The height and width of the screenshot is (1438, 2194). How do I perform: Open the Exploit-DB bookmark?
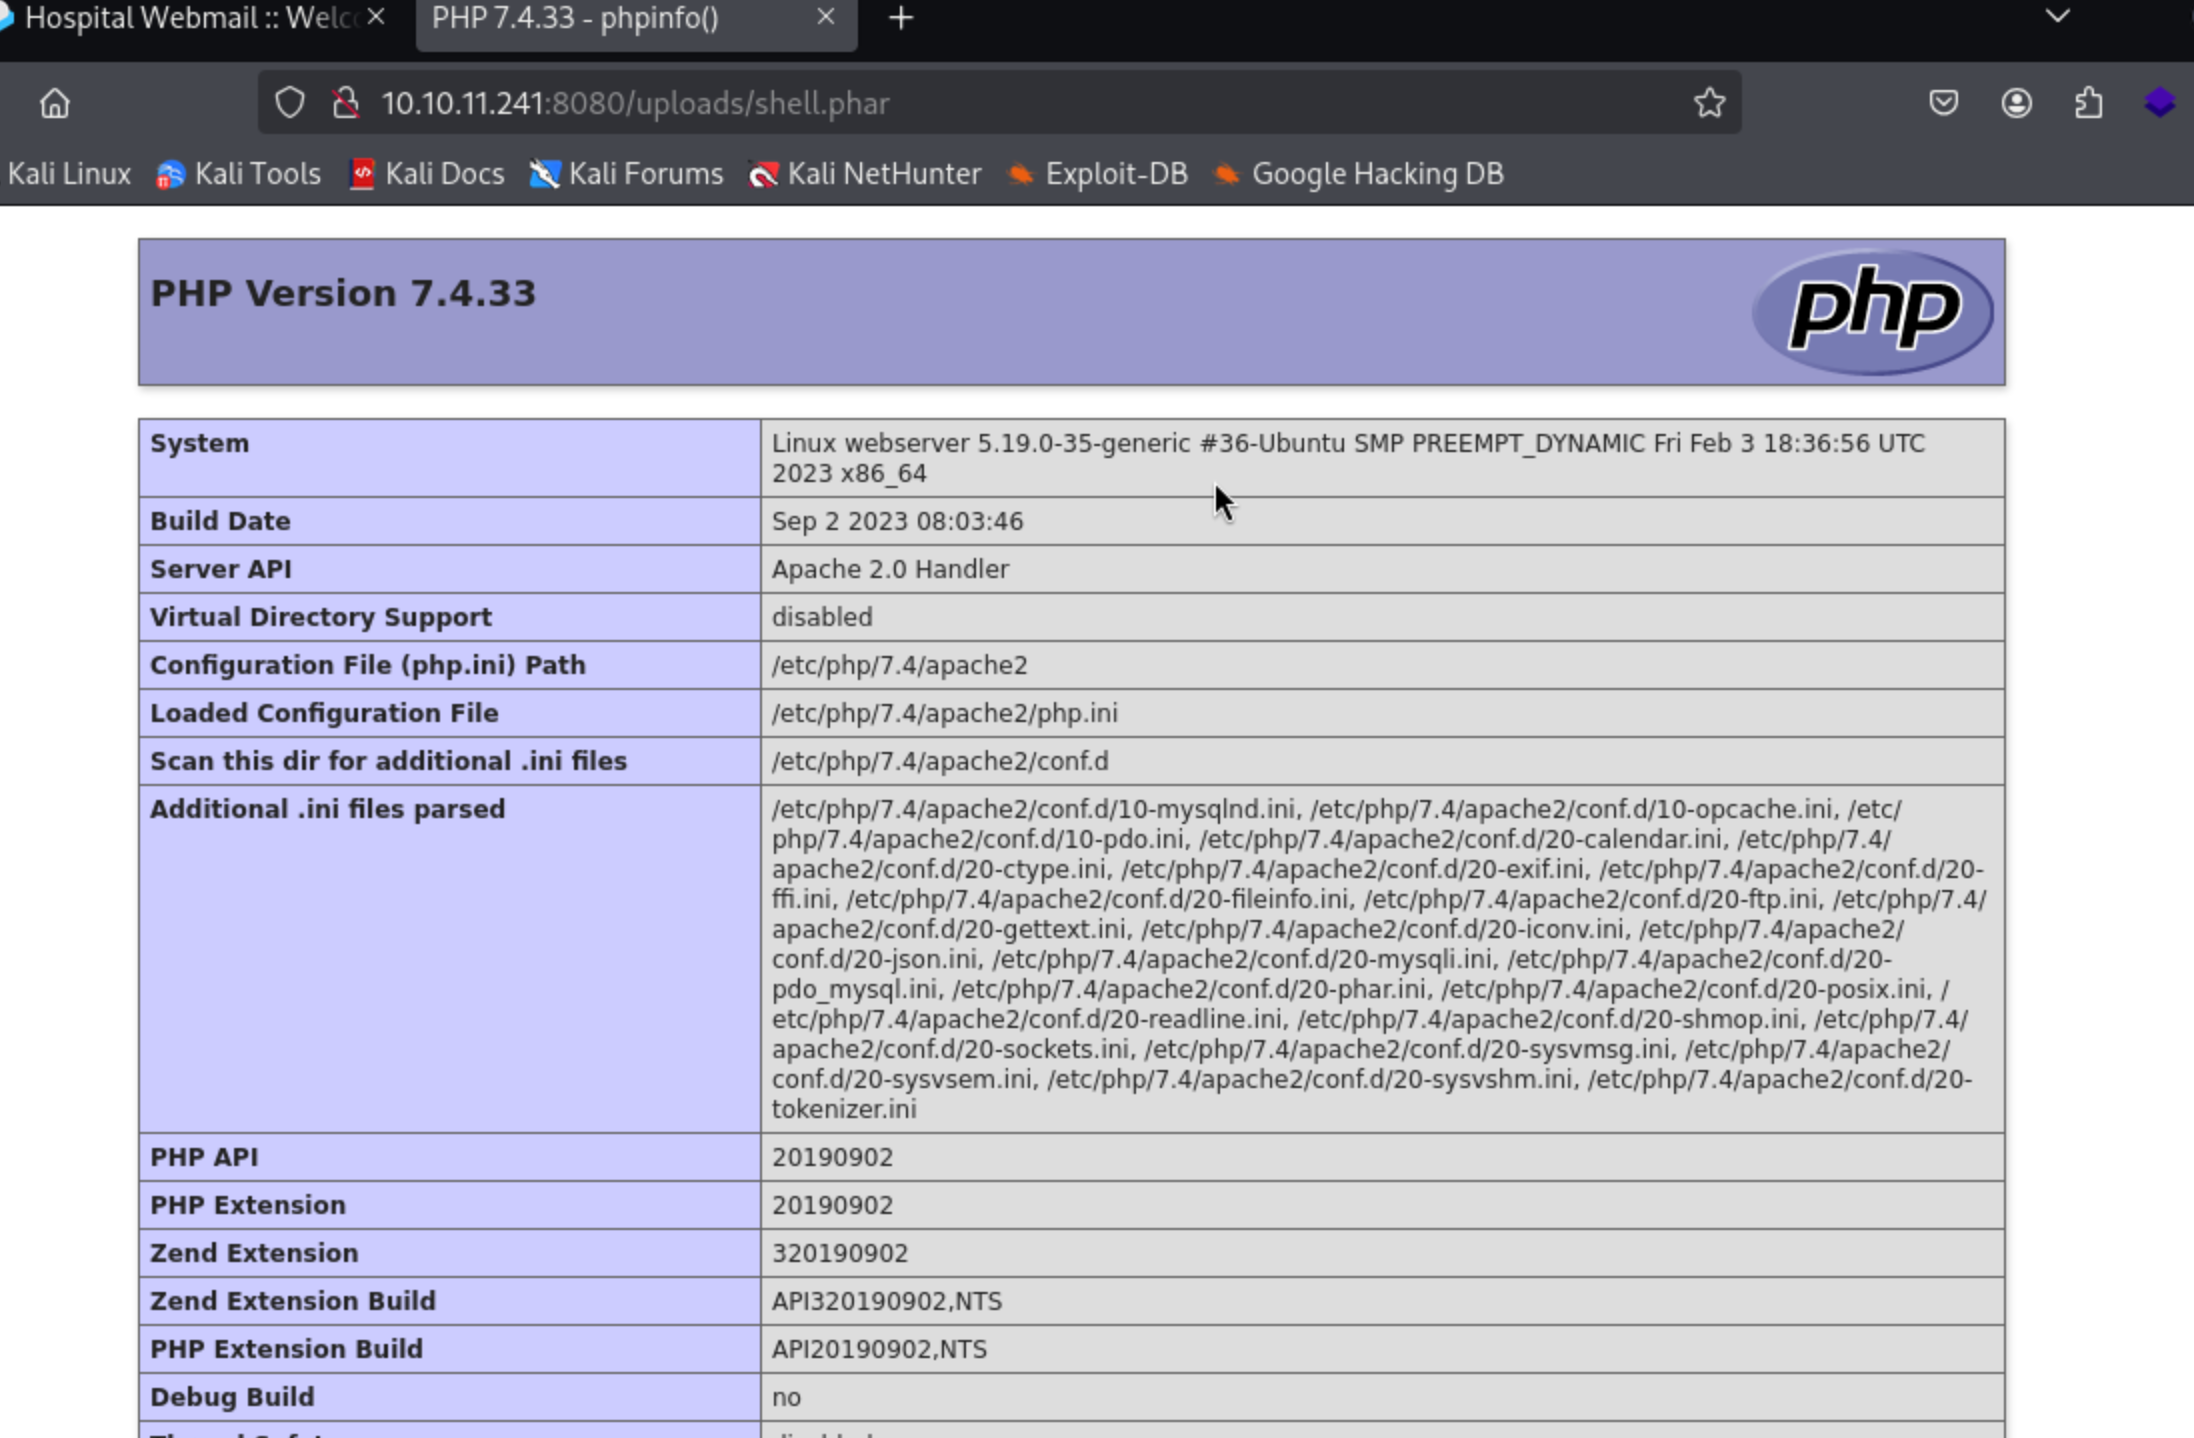point(1097,174)
